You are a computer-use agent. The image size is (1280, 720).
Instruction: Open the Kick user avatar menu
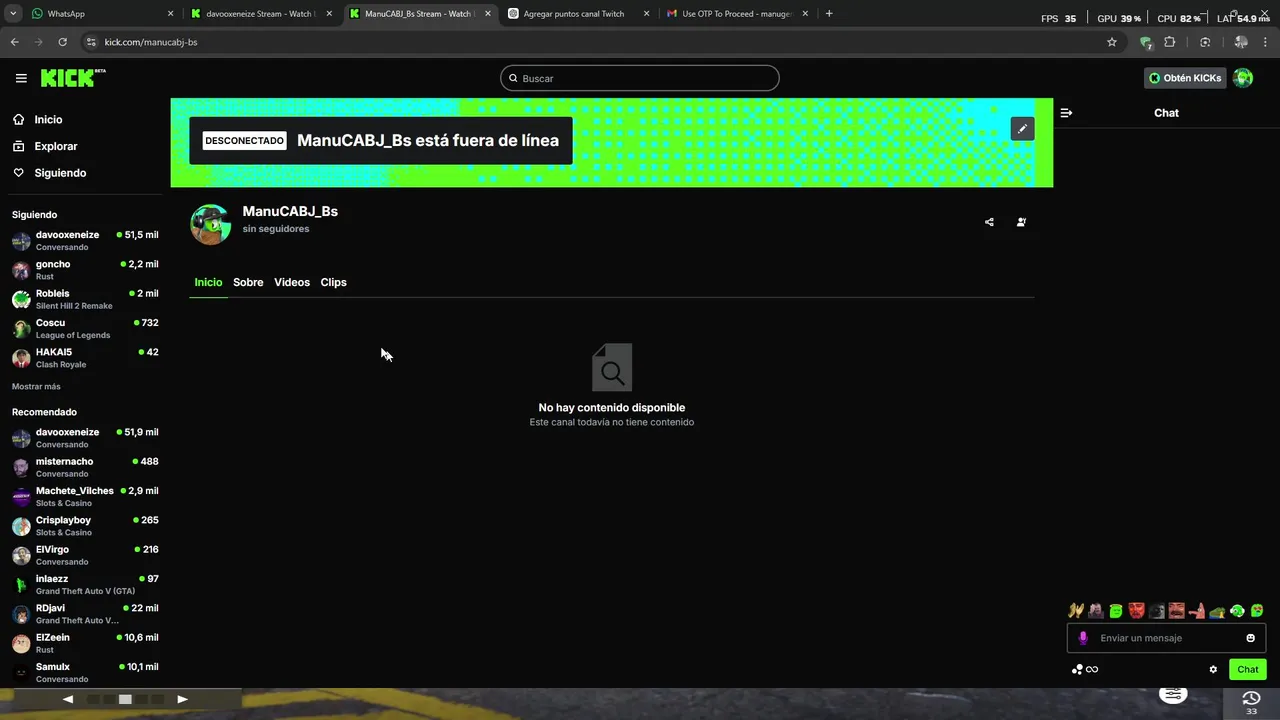coord(1243,78)
